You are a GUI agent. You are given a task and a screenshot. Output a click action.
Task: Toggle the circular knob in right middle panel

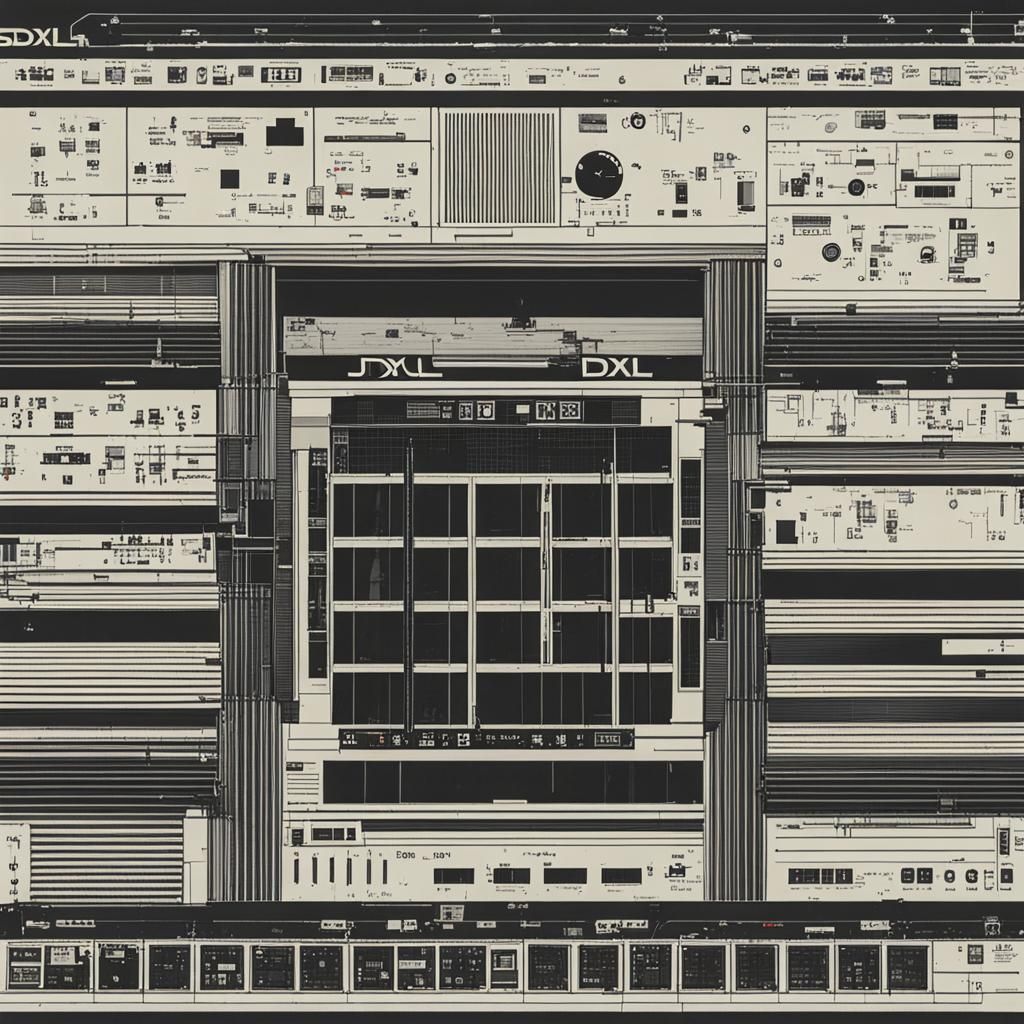[830, 251]
